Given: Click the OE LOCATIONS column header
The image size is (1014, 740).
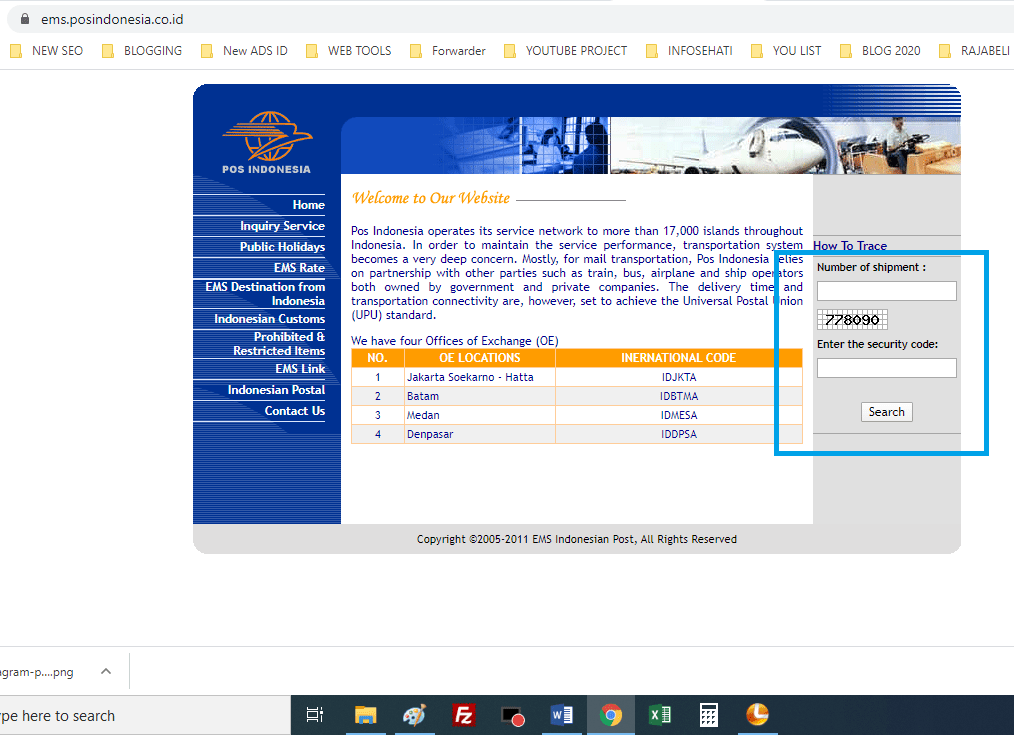Looking at the screenshot, I should [479, 358].
